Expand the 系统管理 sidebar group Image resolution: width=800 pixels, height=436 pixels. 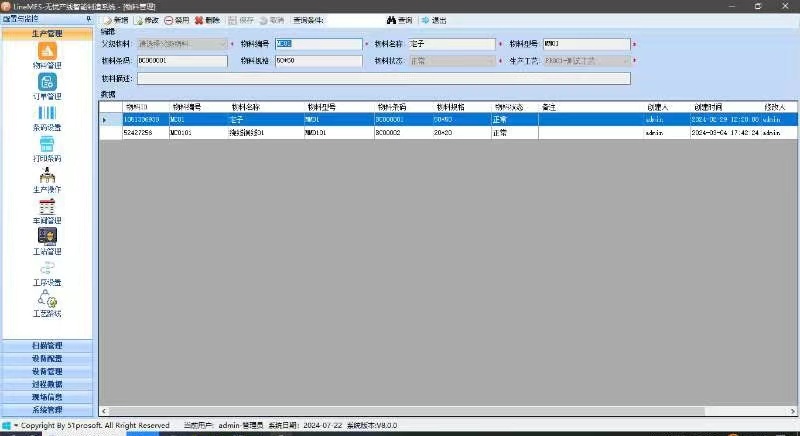click(47, 409)
